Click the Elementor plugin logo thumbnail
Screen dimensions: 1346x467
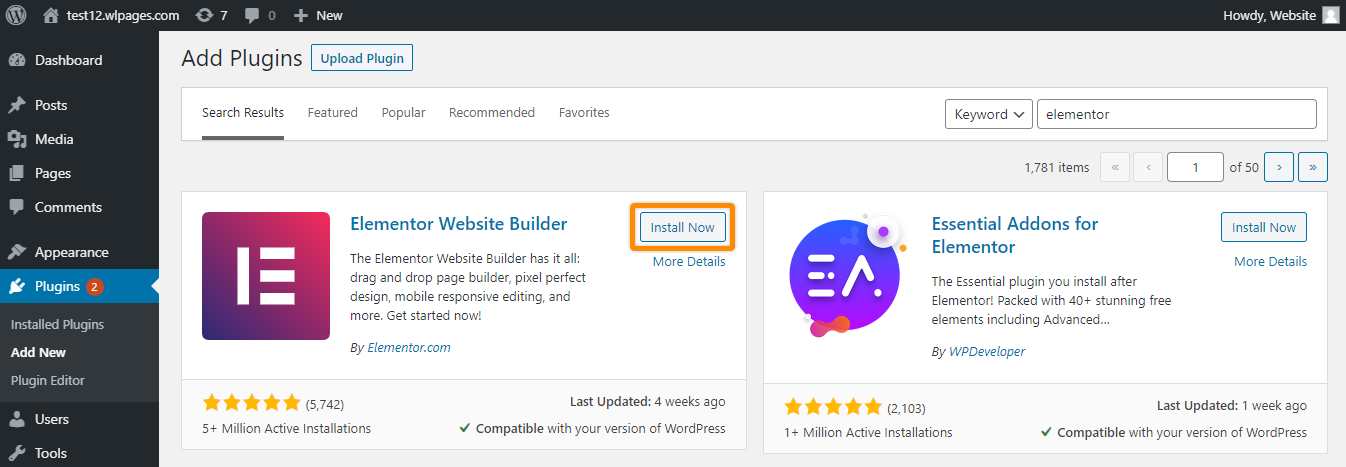tap(266, 276)
